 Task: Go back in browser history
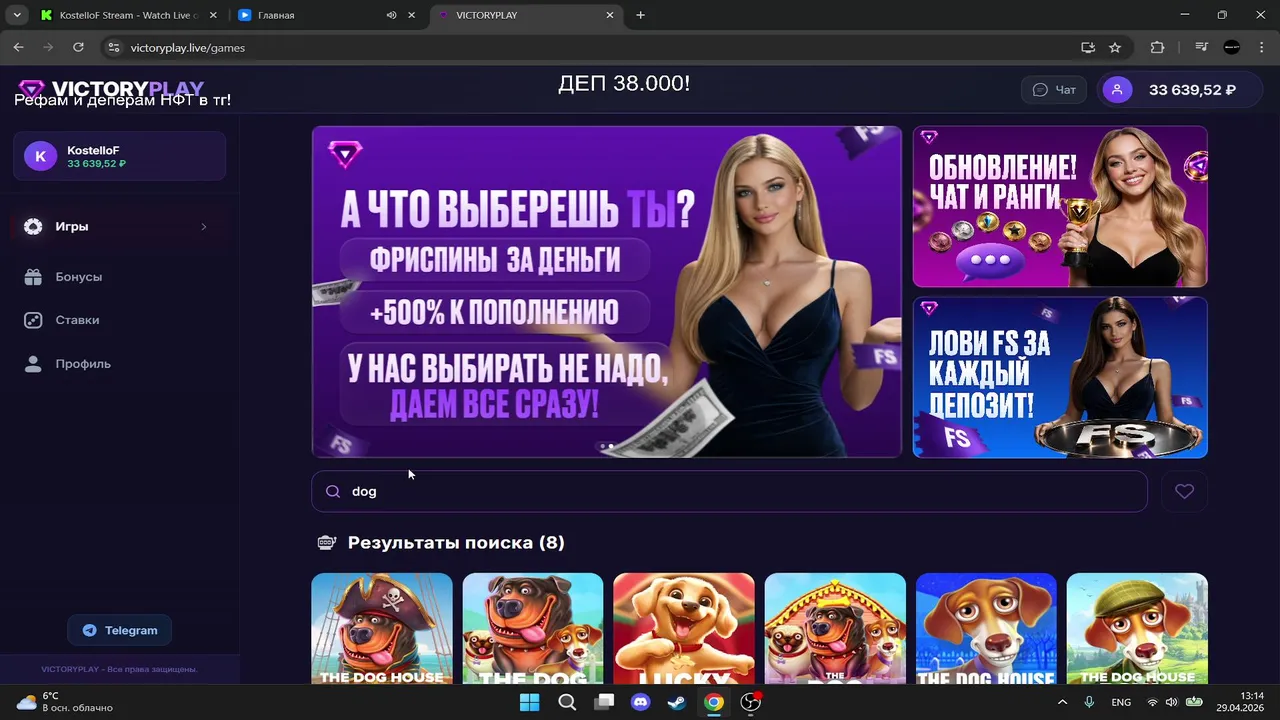tap(18, 47)
